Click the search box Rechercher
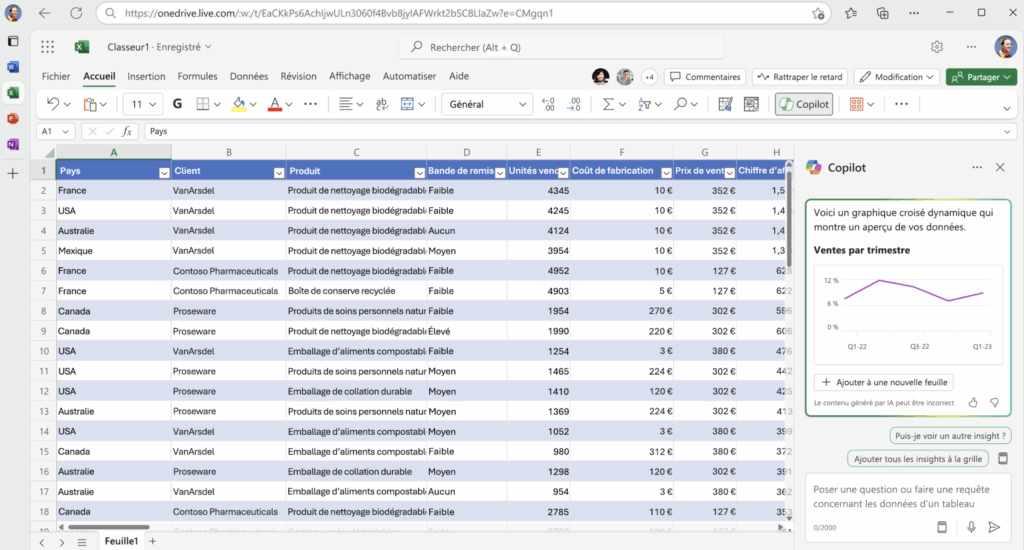The height and width of the screenshot is (550, 1024). click(x=562, y=47)
